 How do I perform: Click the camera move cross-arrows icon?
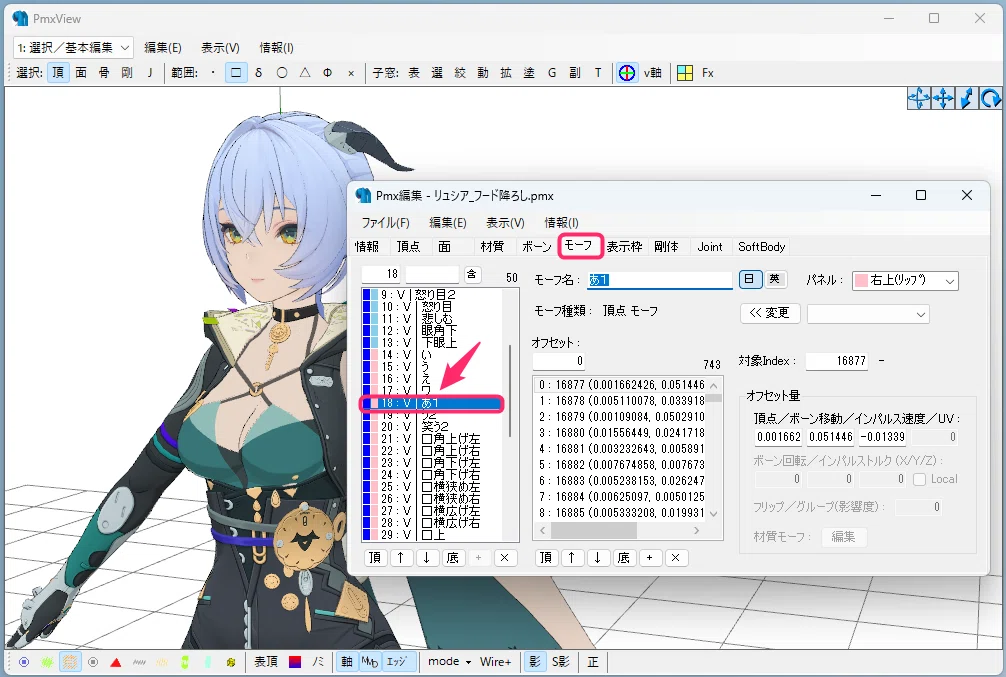tap(943, 98)
